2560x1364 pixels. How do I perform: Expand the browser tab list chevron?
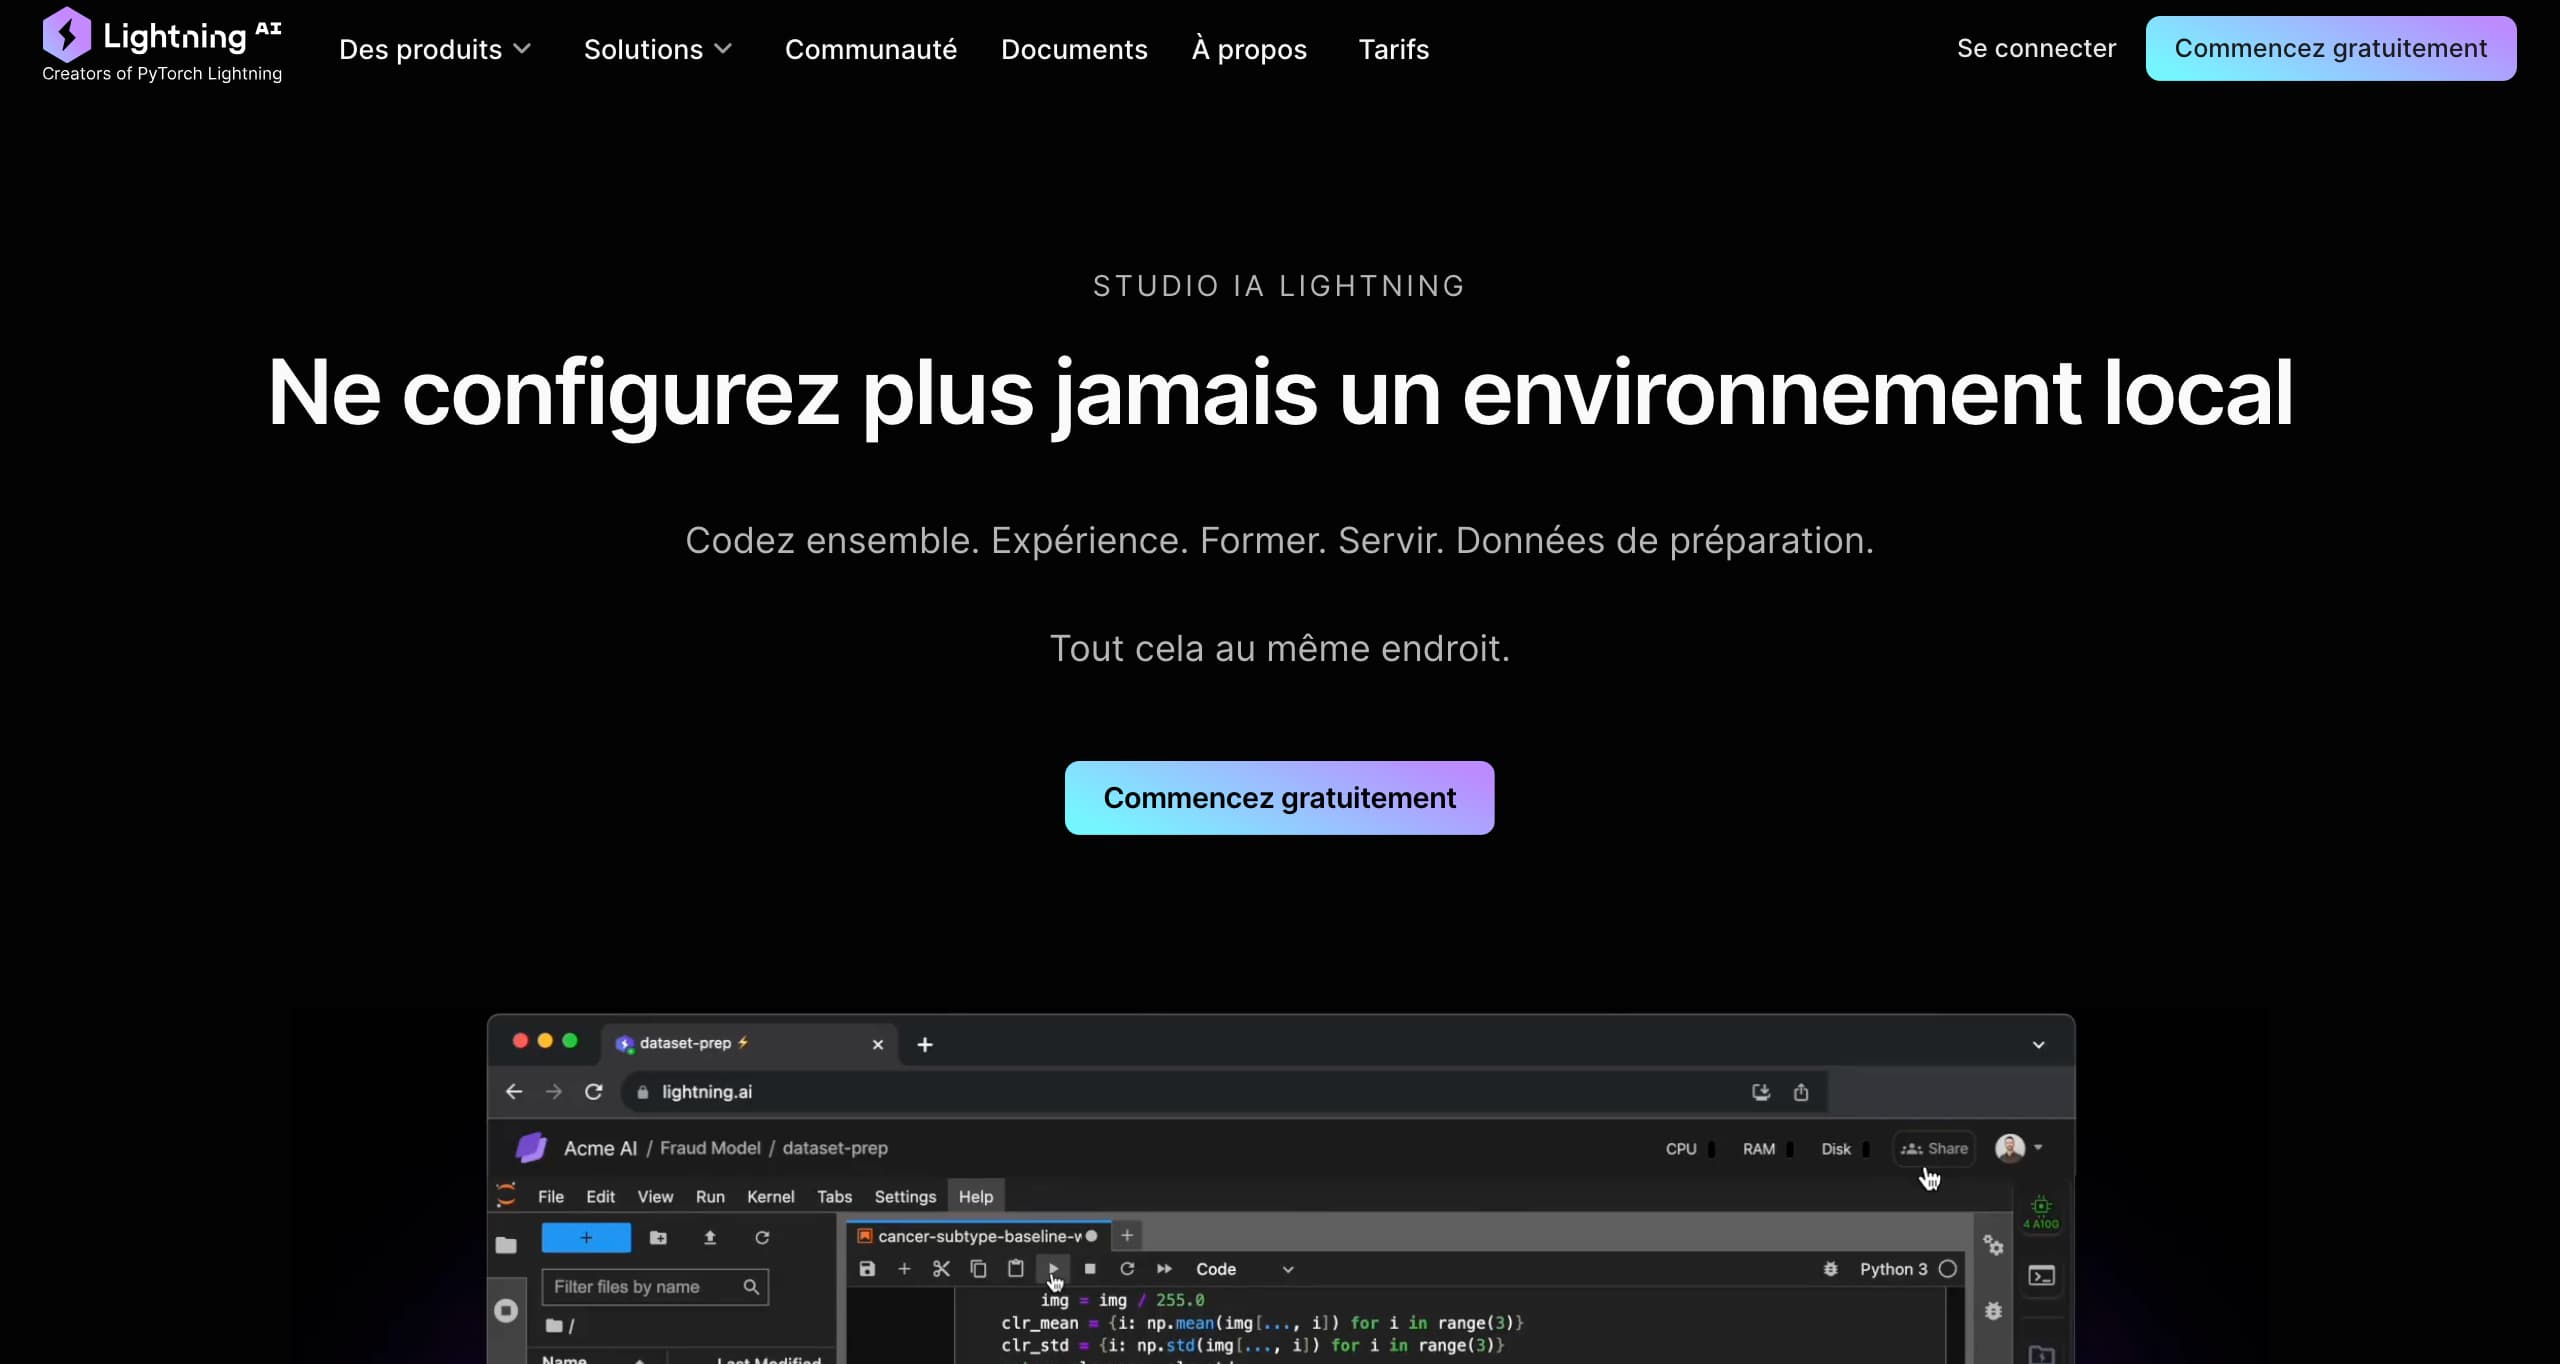[2038, 1045]
